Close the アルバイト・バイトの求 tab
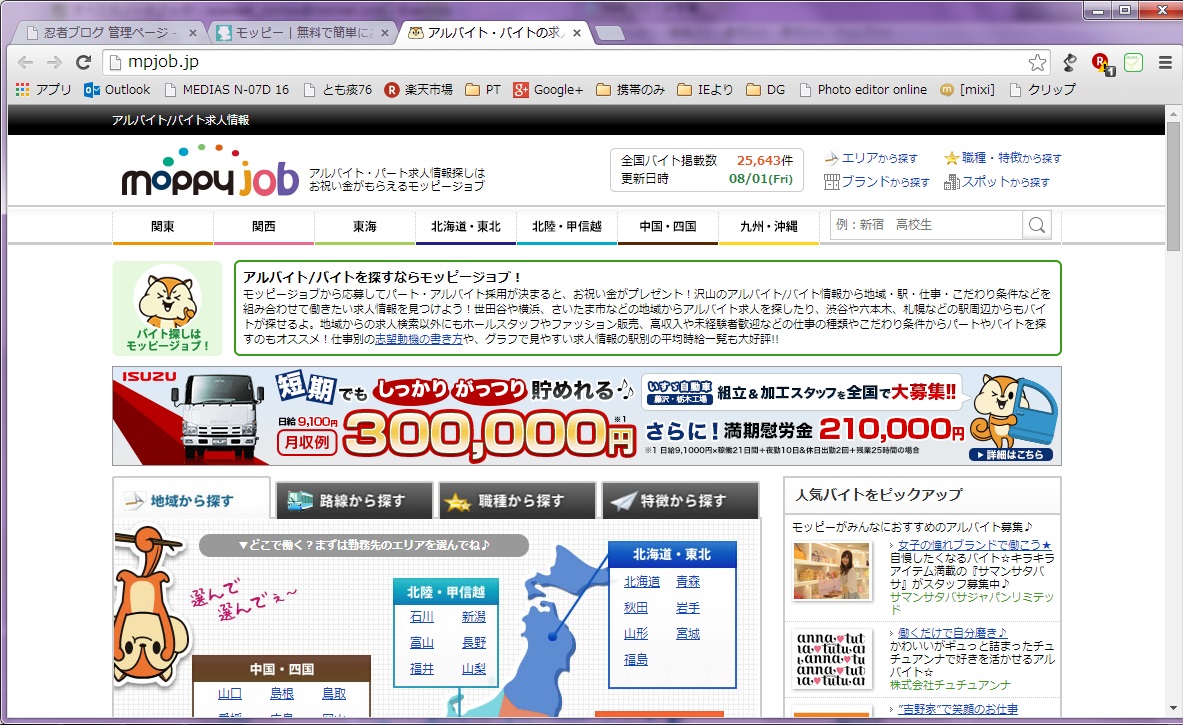The width and height of the screenshot is (1183, 725). coord(576,33)
